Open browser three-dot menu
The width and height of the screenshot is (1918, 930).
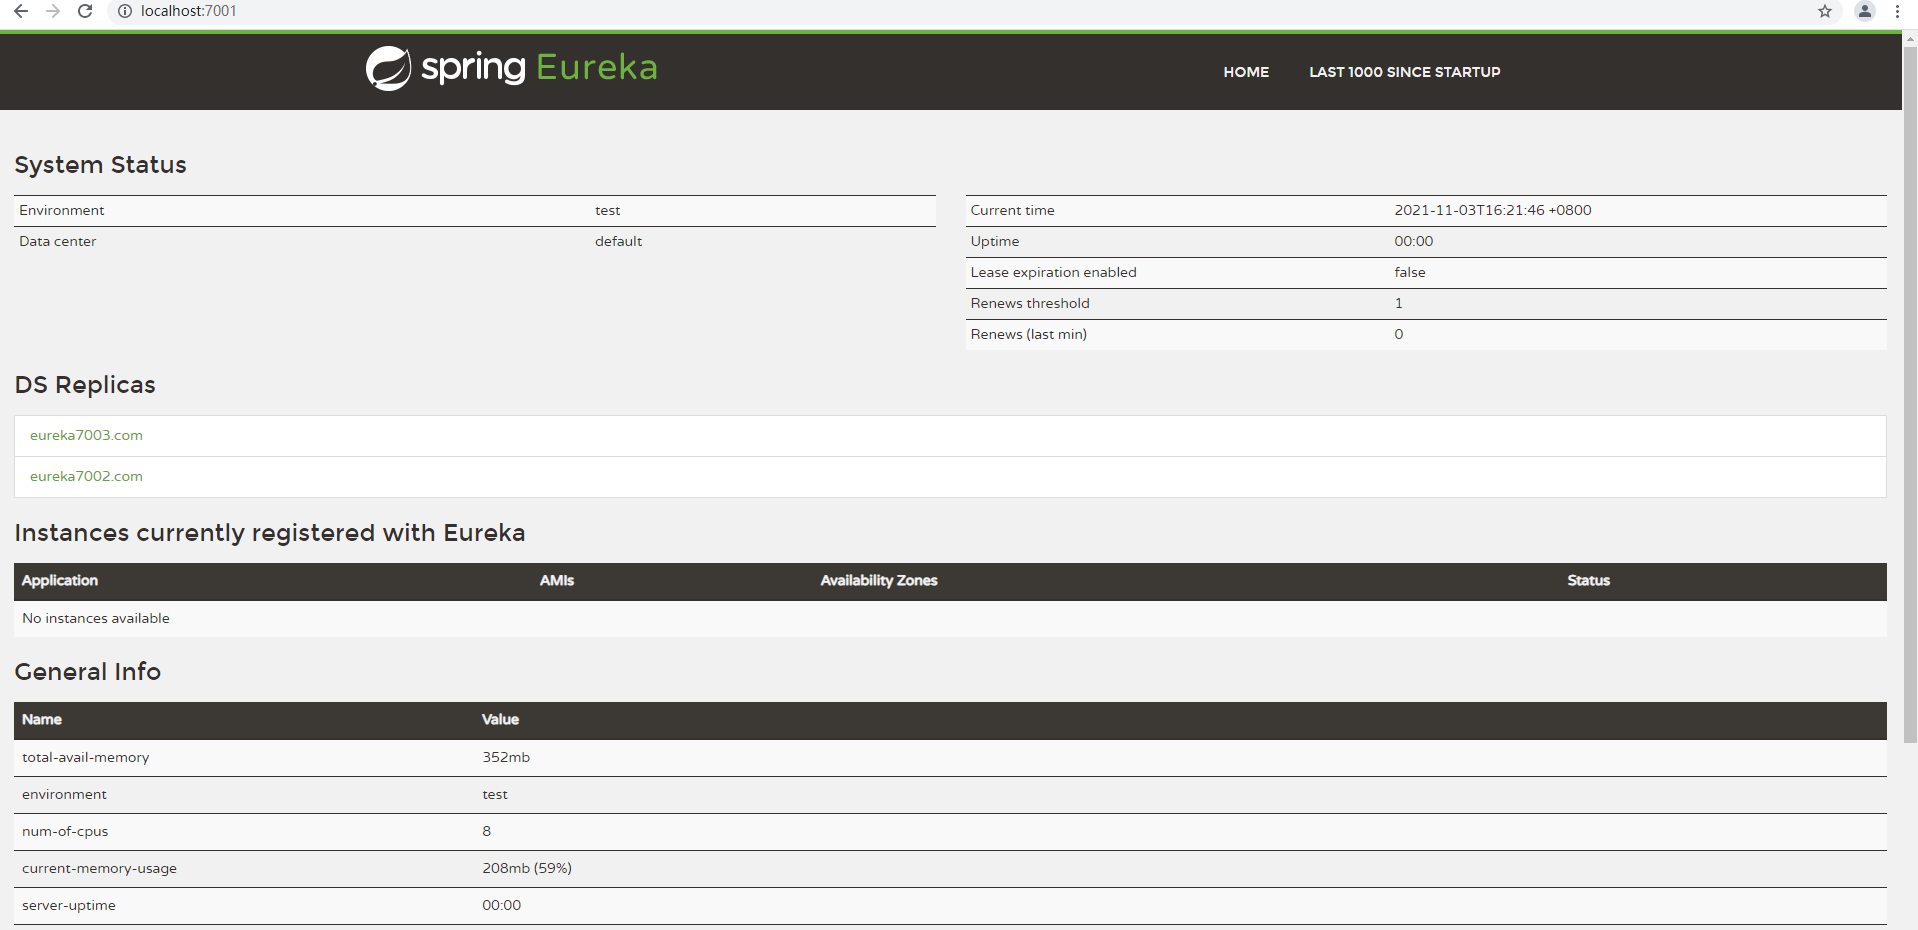tap(1897, 11)
